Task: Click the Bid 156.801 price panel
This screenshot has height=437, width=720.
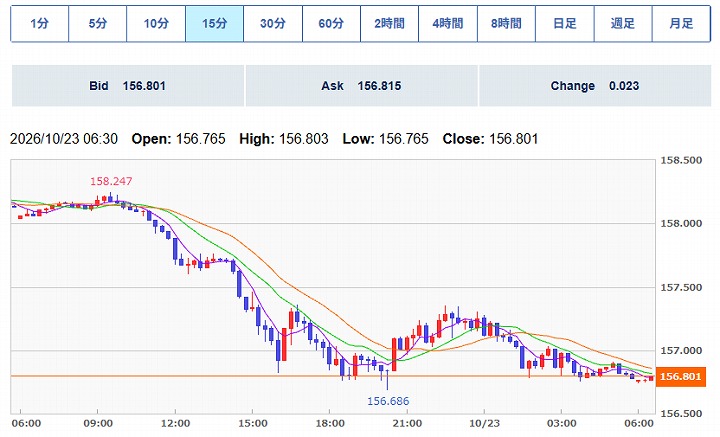Action: click(128, 86)
